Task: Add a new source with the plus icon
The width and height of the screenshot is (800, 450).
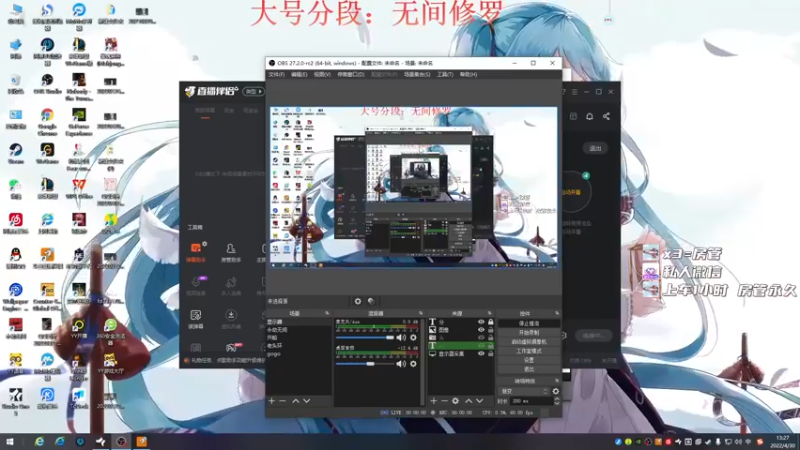Action: pyautogui.click(x=433, y=401)
